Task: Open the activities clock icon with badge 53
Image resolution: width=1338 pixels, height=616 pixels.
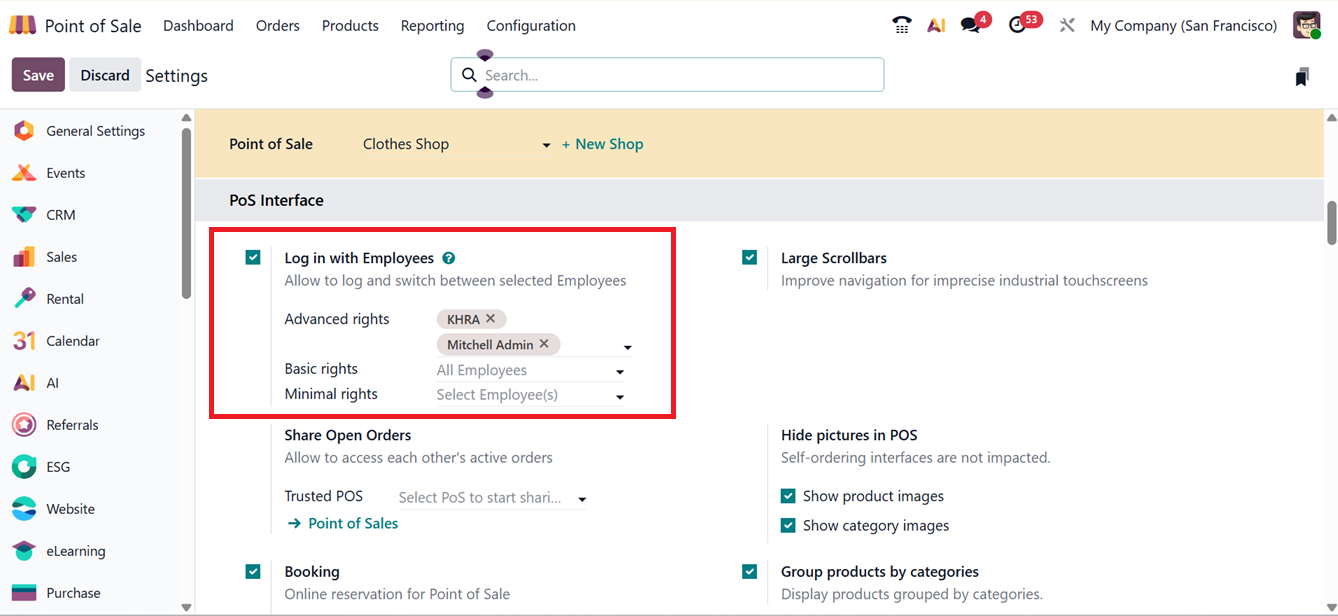Action: [x=1018, y=26]
